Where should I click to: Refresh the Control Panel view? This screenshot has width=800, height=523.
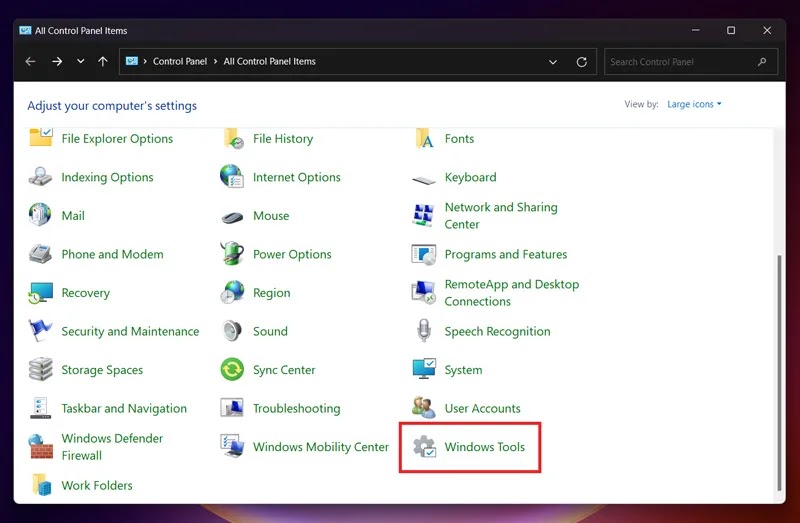coord(582,62)
